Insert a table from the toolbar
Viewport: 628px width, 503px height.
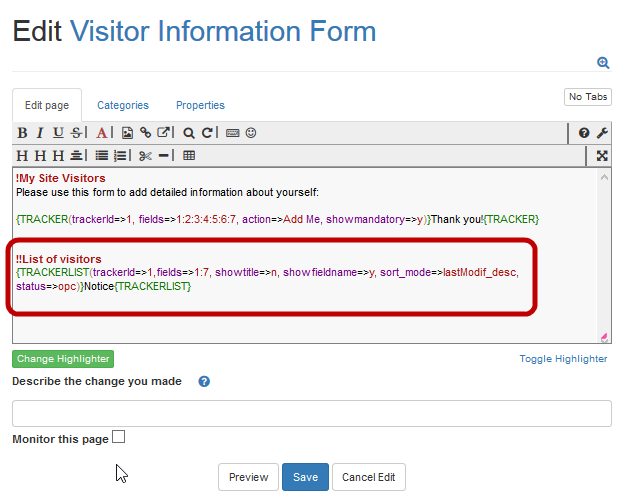[189, 155]
